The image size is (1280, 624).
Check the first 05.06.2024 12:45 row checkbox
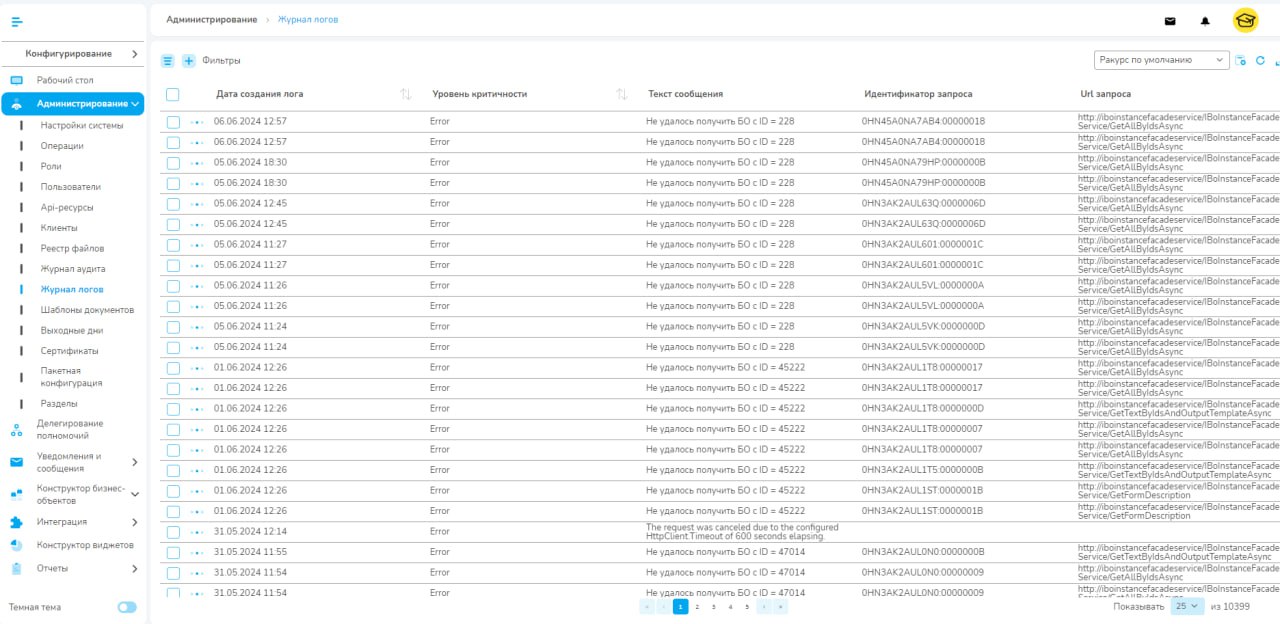(173, 204)
